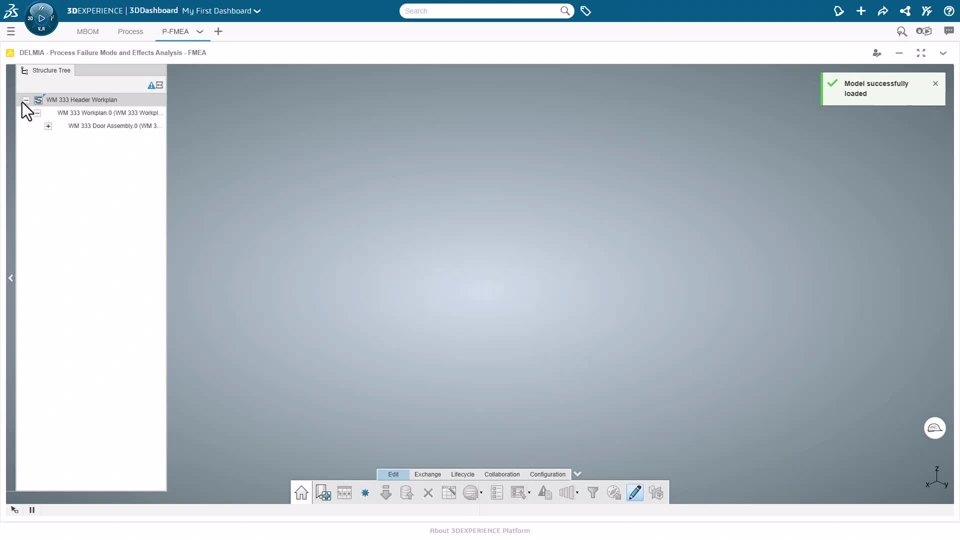The width and height of the screenshot is (960, 540).
Task: Click the last gear-shaped toolbar icon
Action: pyautogui.click(x=656, y=493)
